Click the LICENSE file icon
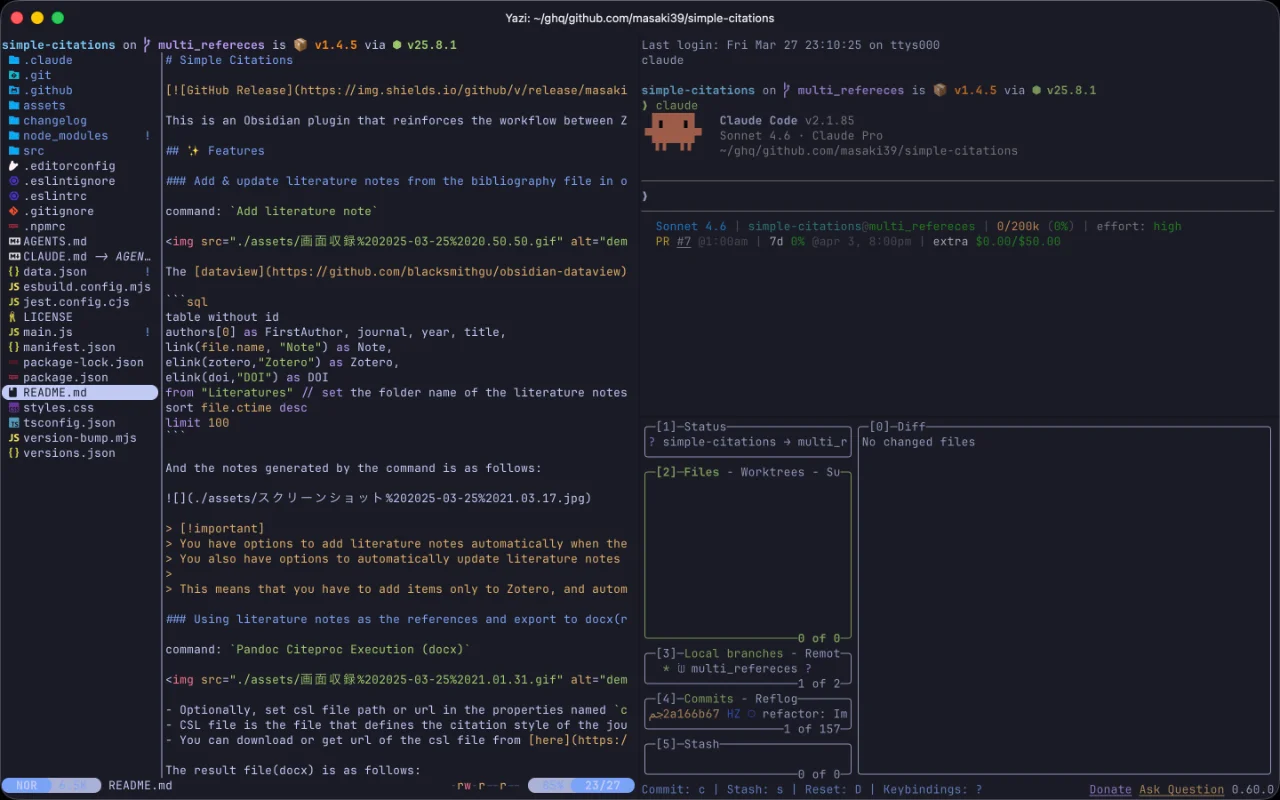 click(x=14, y=317)
